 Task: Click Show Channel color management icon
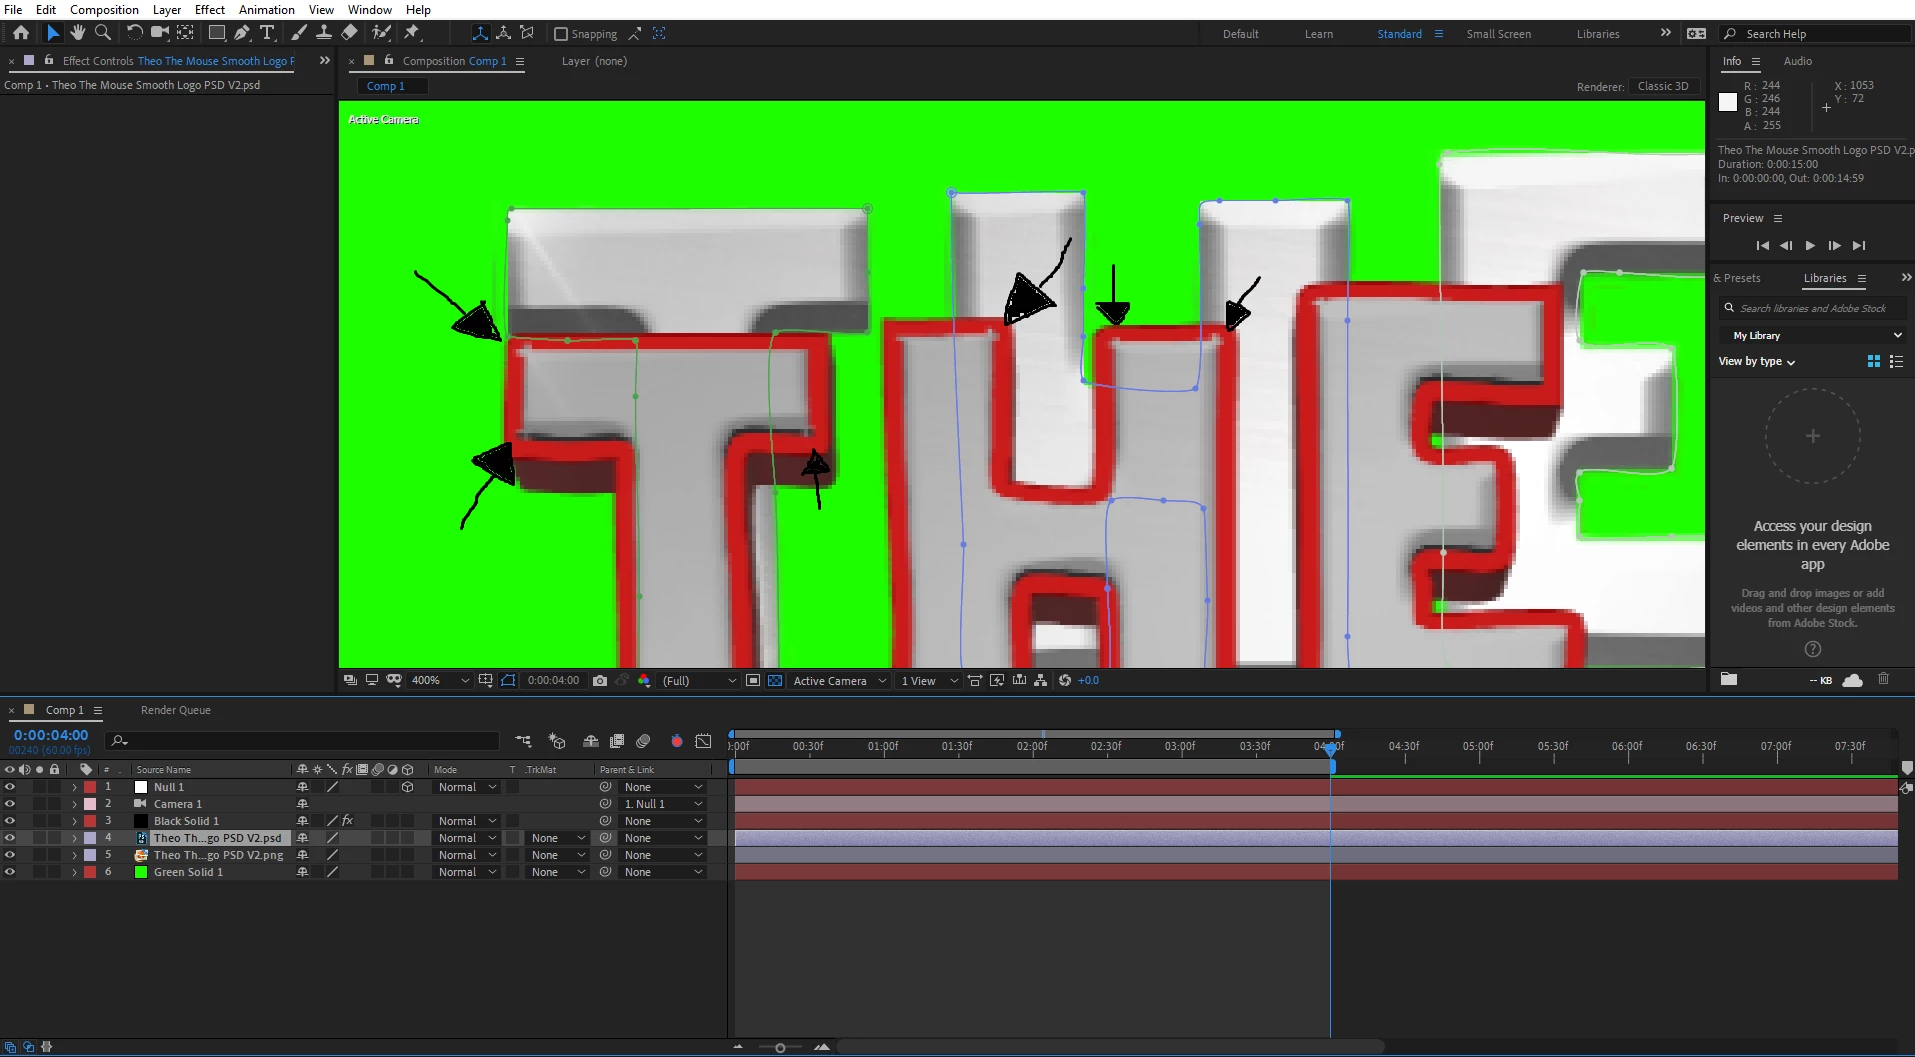[x=644, y=680]
